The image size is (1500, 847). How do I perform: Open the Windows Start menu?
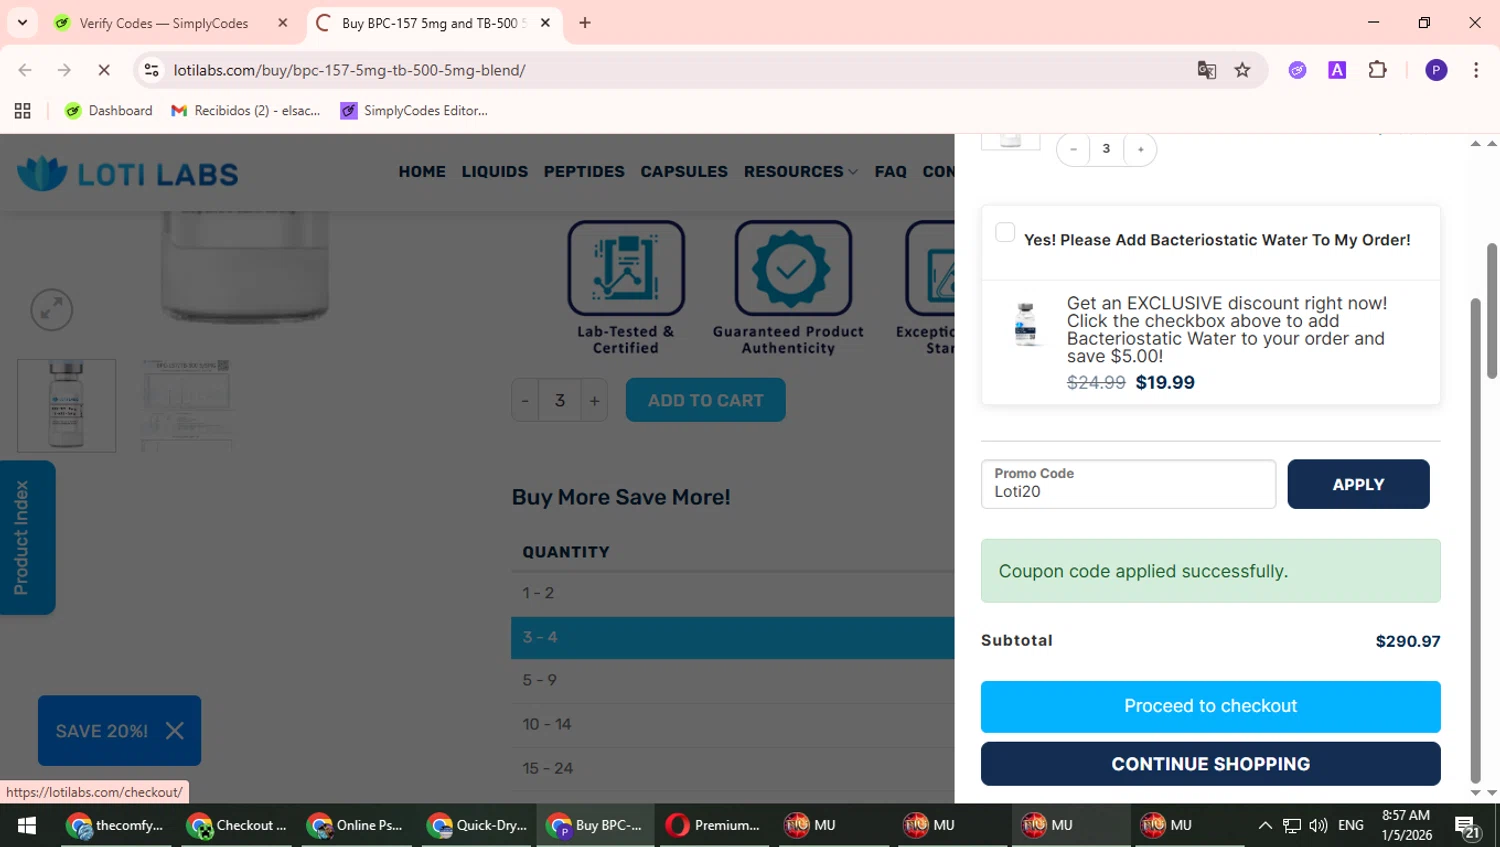[27, 825]
